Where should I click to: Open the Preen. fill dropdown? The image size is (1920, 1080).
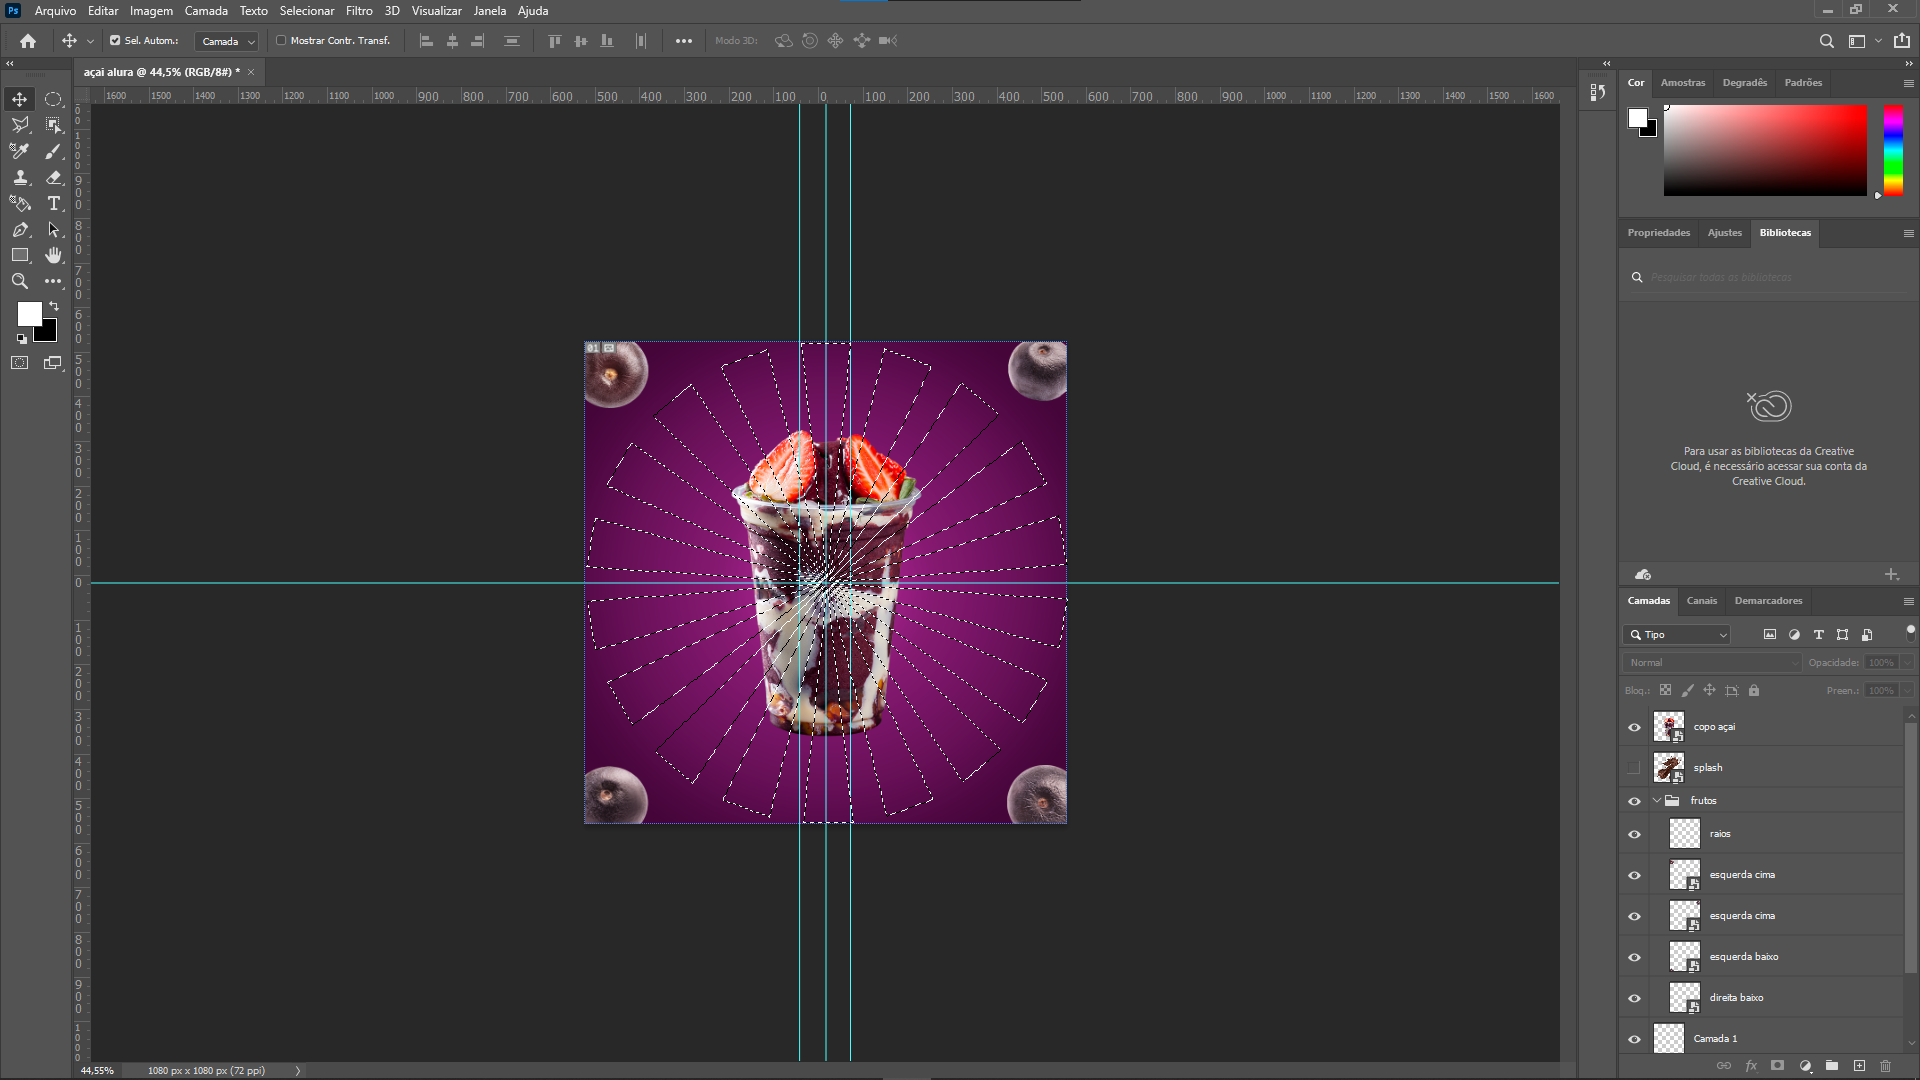pos(1907,691)
